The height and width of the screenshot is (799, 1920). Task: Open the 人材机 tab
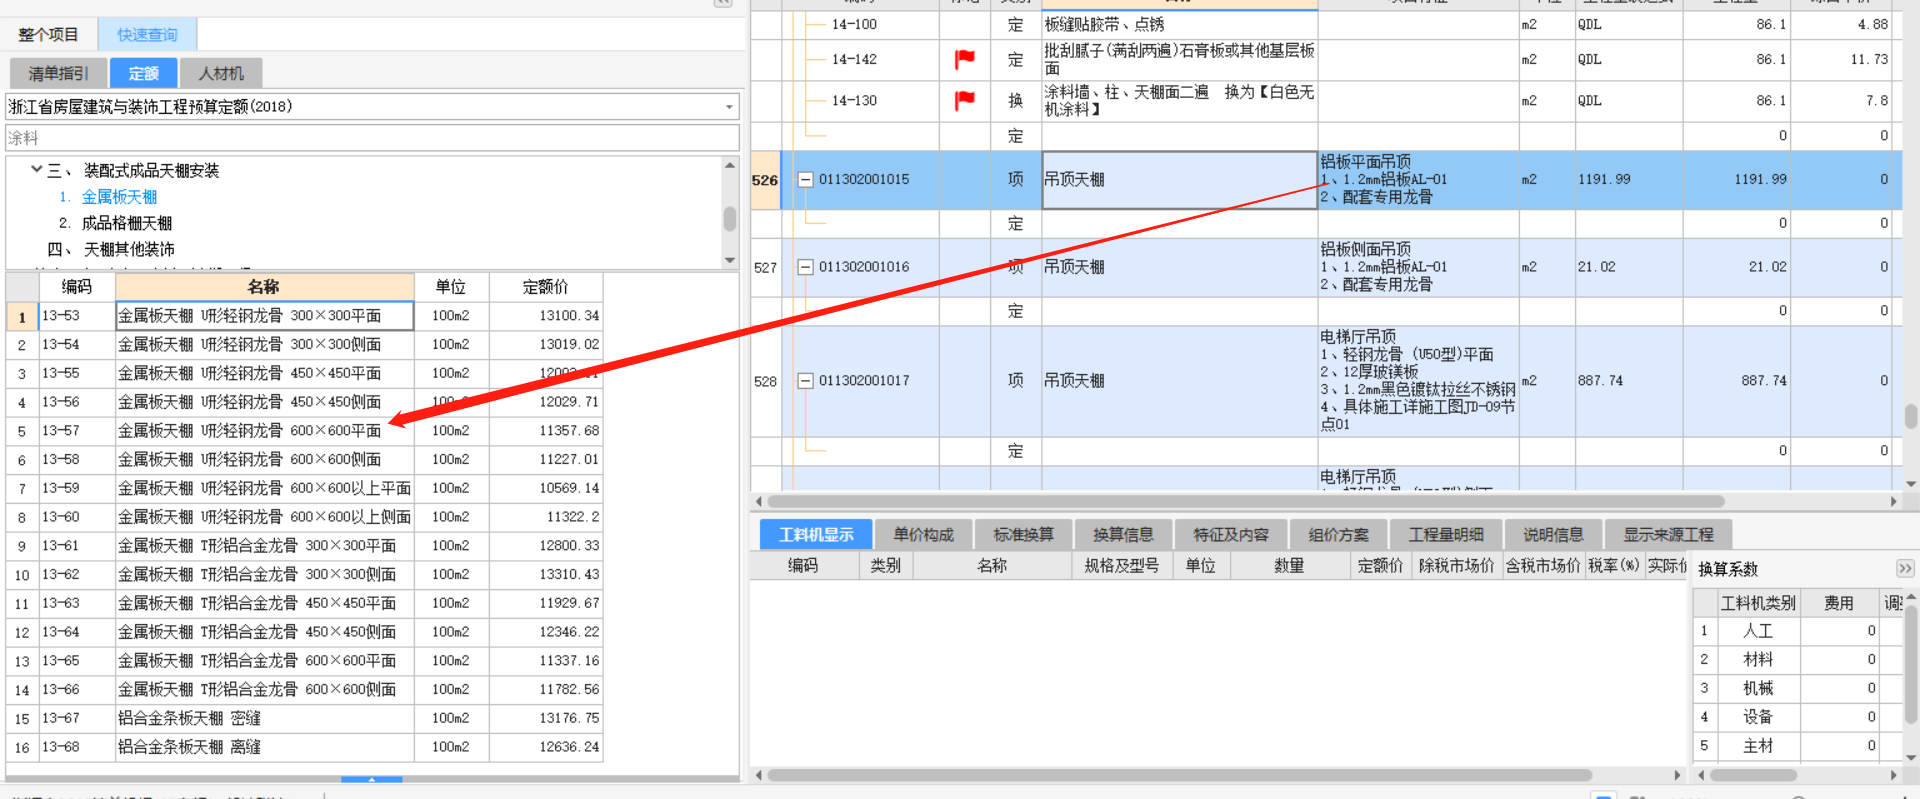[x=221, y=73]
